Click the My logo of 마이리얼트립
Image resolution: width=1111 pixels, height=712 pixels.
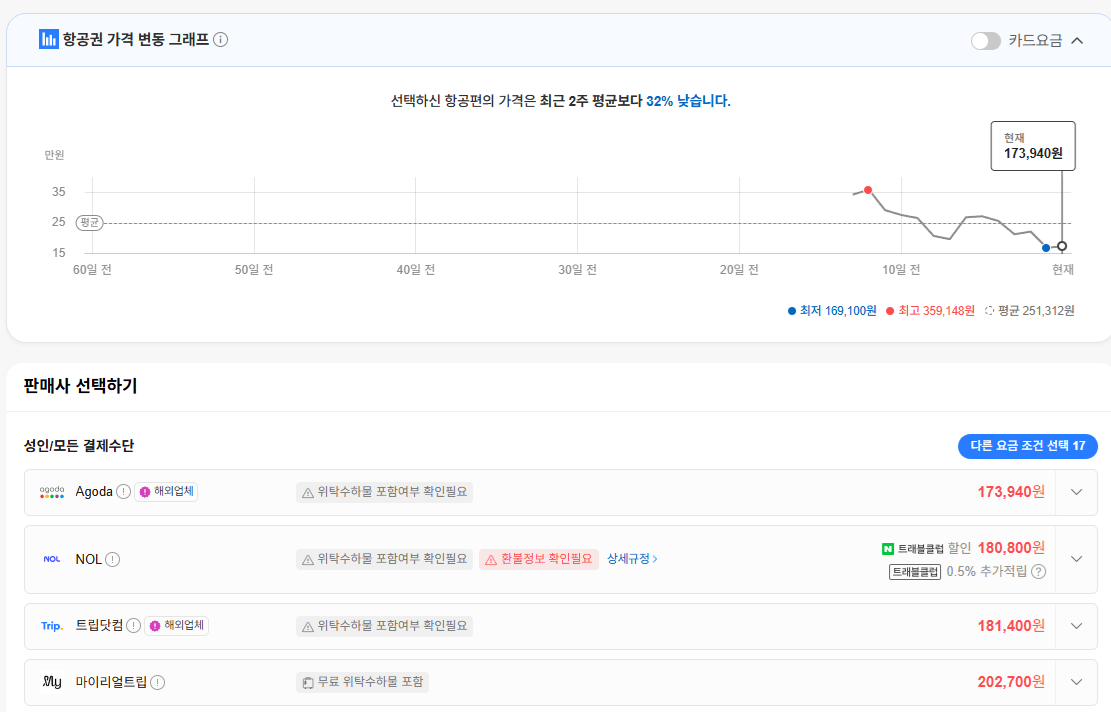[x=52, y=681]
